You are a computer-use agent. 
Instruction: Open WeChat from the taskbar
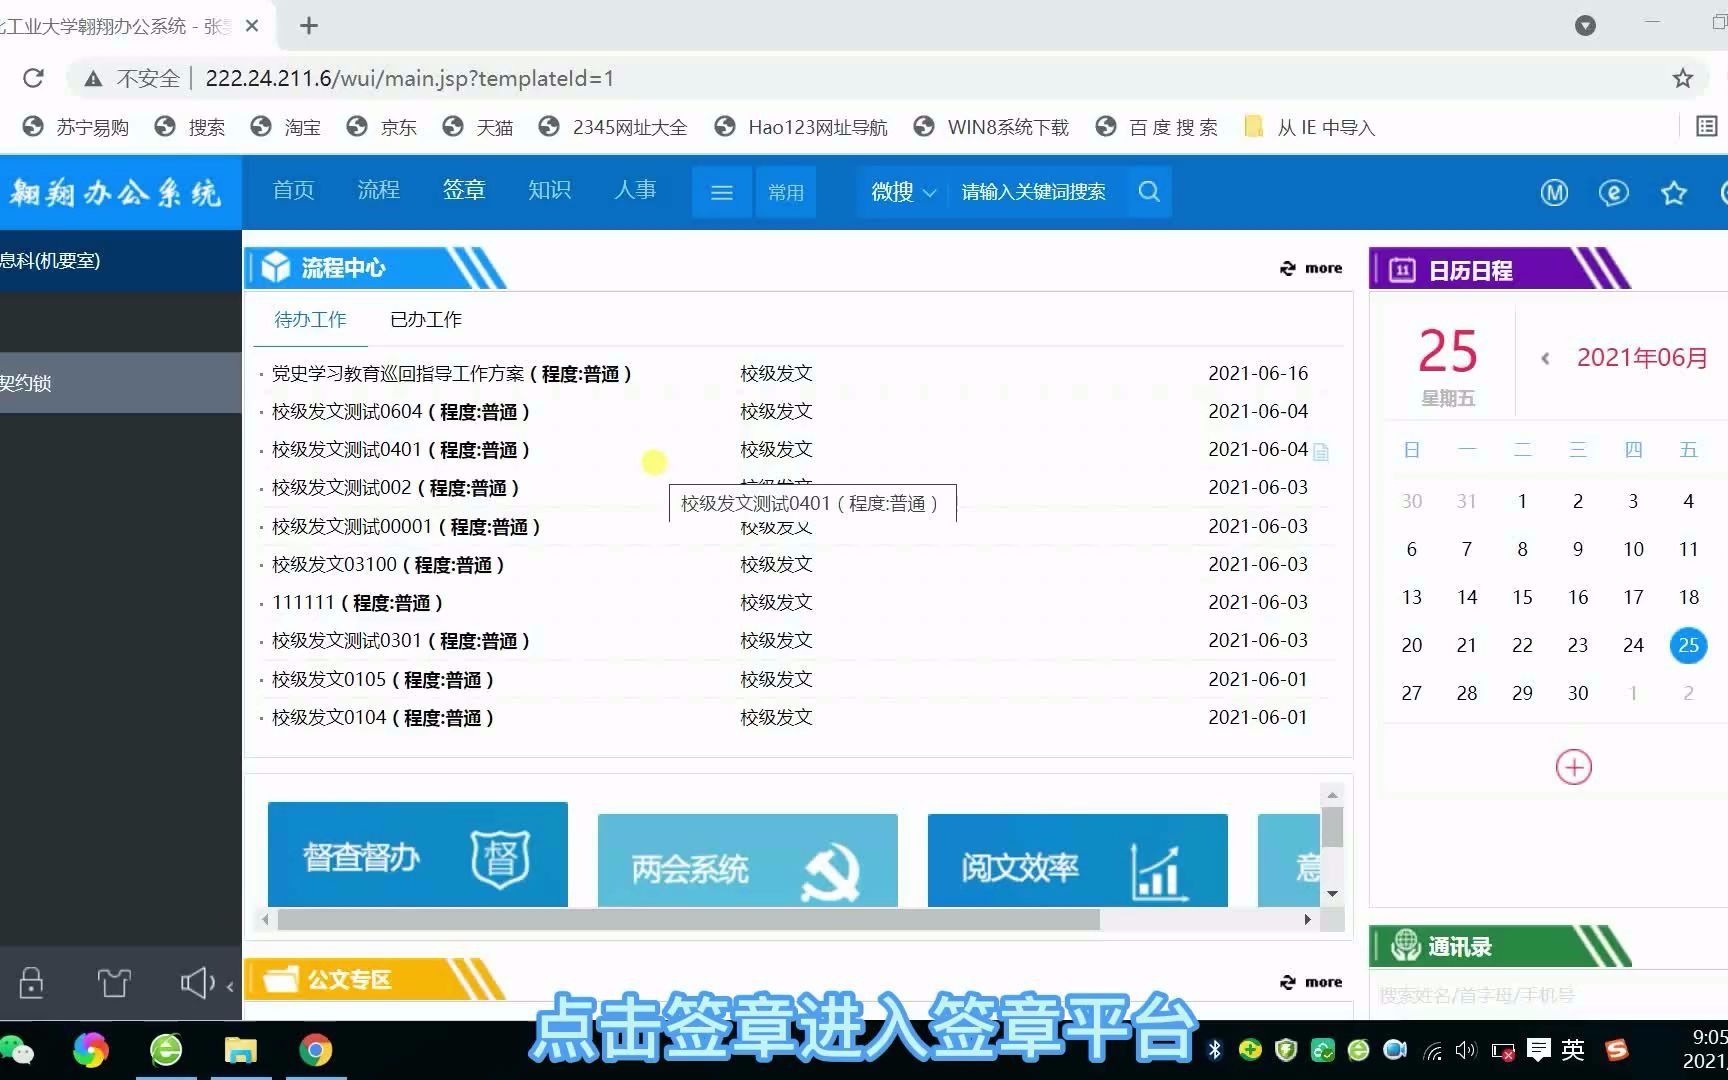[x=17, y=1050]
